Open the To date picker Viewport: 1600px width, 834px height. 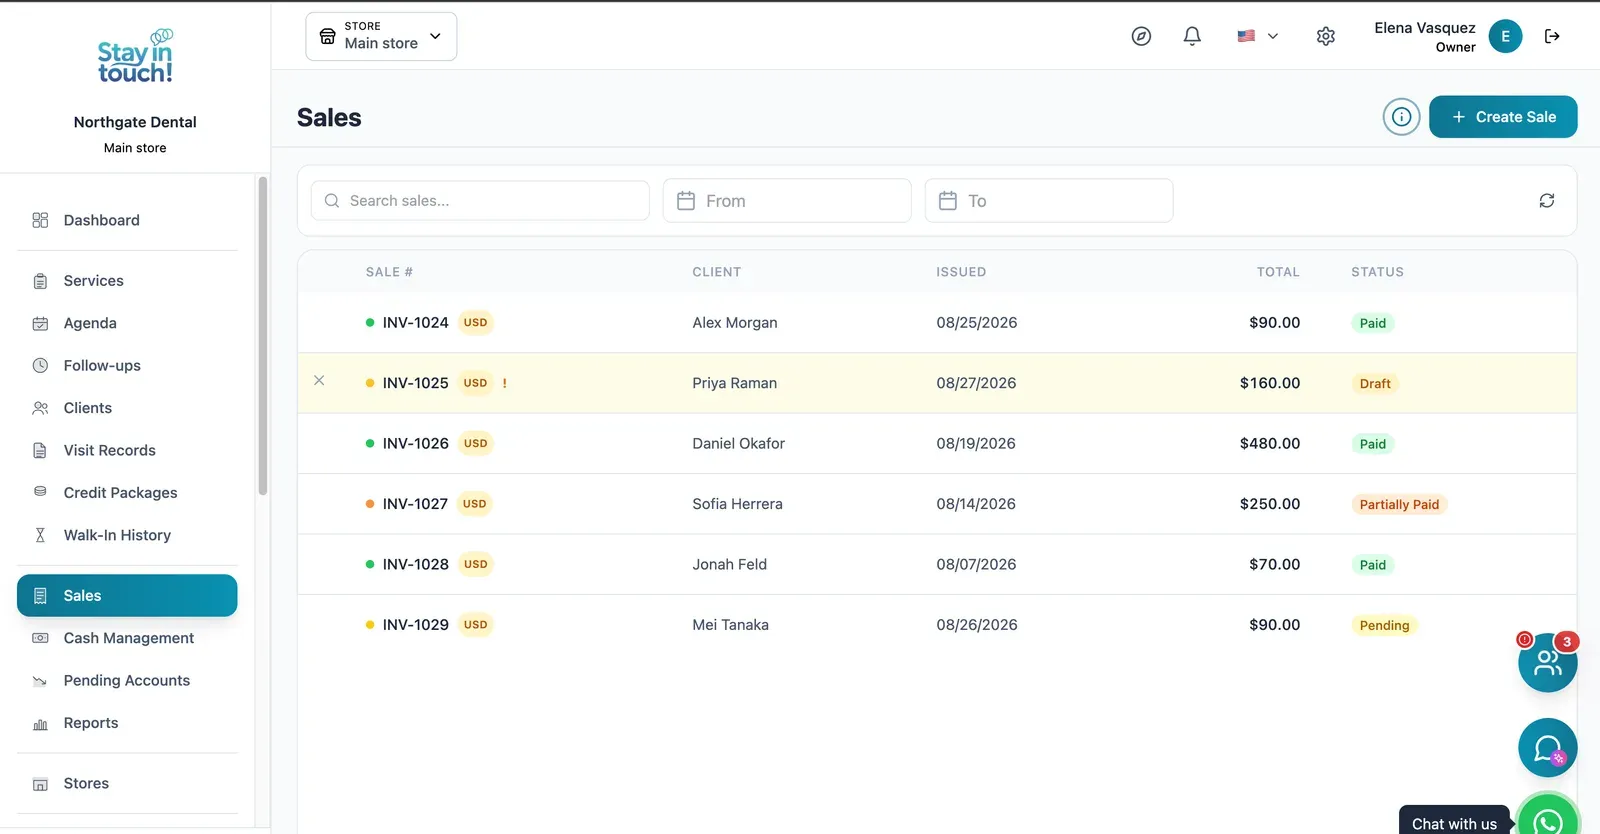1049,201
